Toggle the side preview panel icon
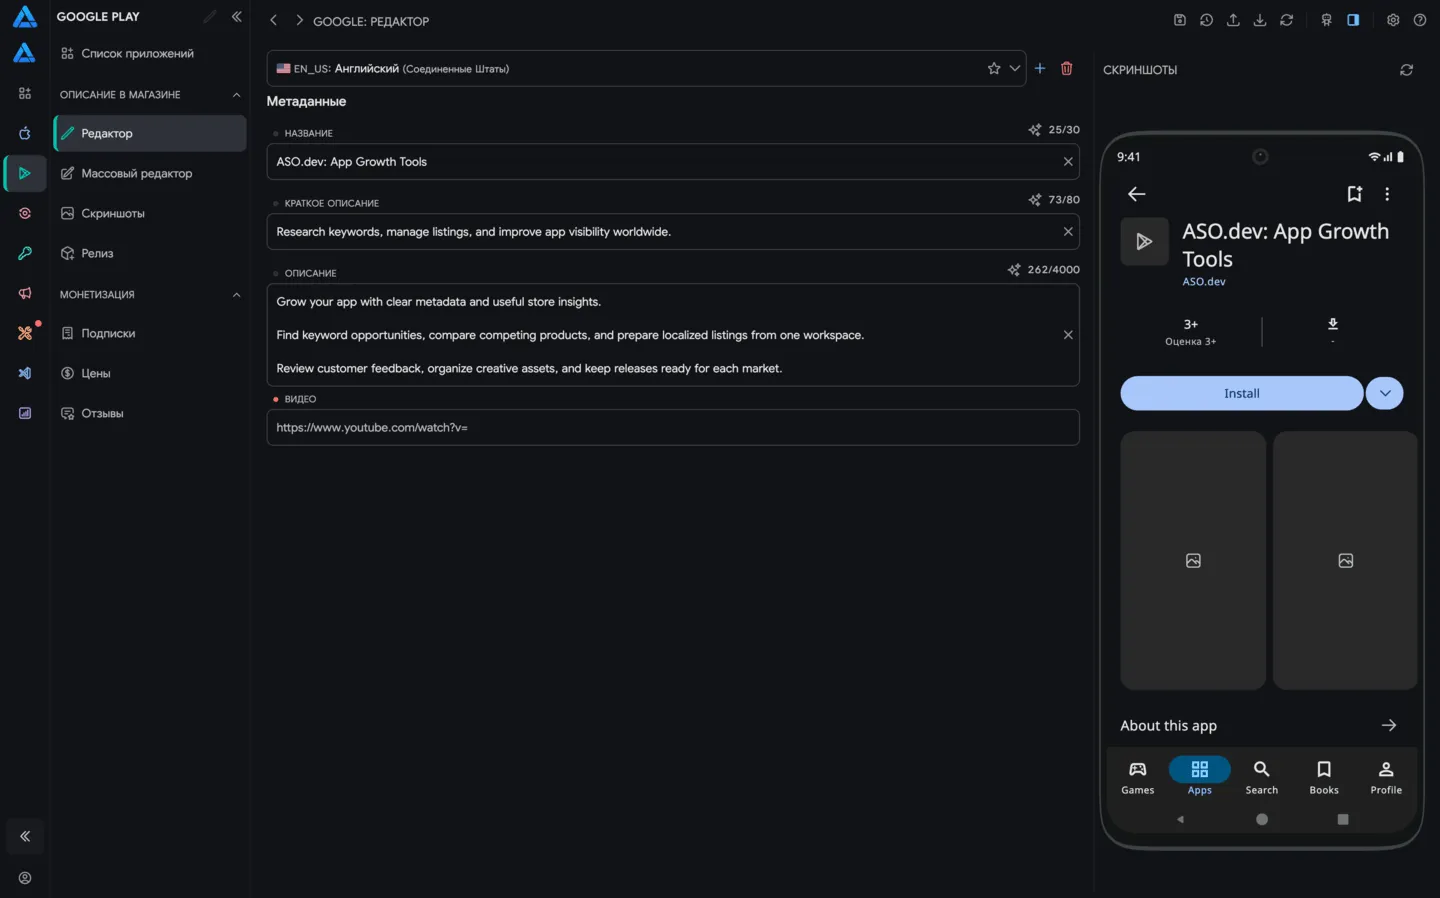The image size is (1440, 898). point(1353,20)
